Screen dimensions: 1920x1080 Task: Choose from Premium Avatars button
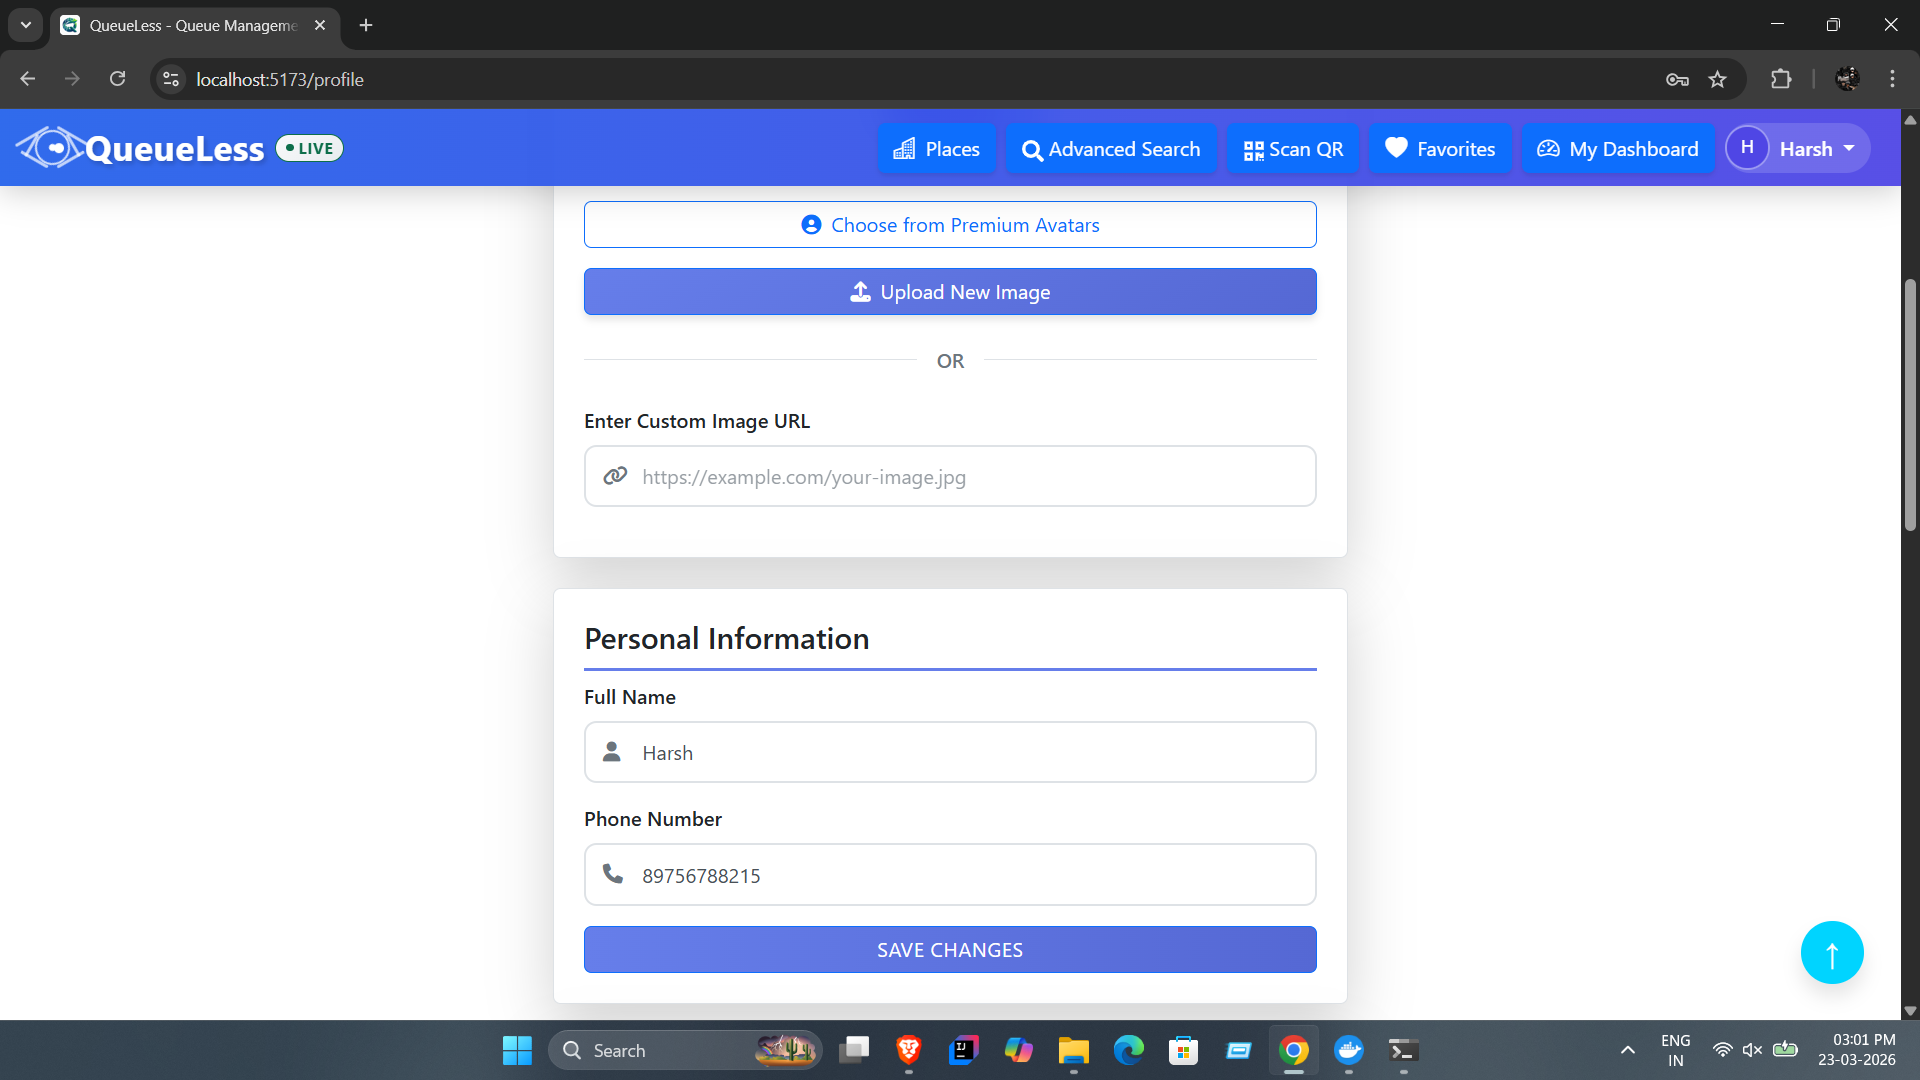pos(950,225)
